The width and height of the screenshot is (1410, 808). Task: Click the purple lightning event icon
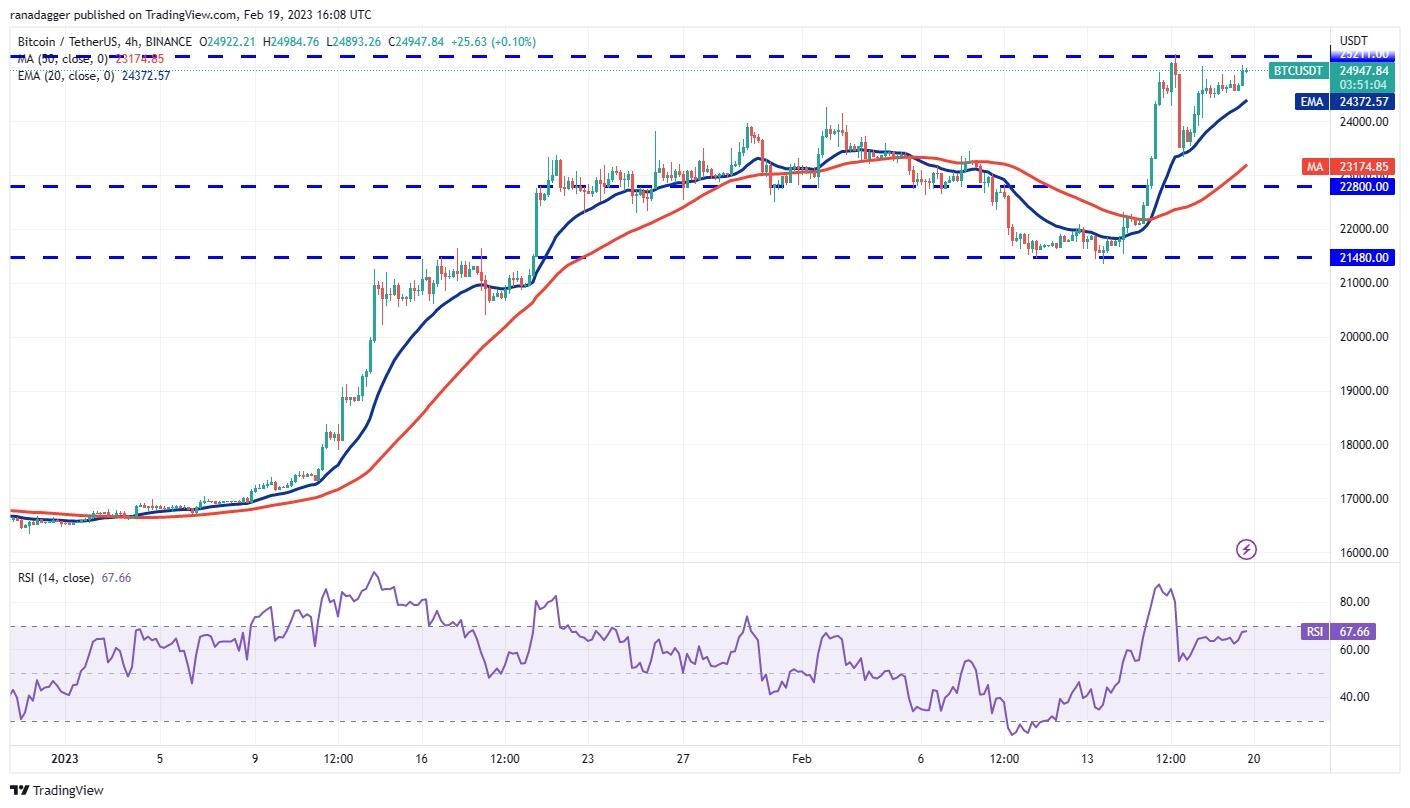tap(1246, 549)
